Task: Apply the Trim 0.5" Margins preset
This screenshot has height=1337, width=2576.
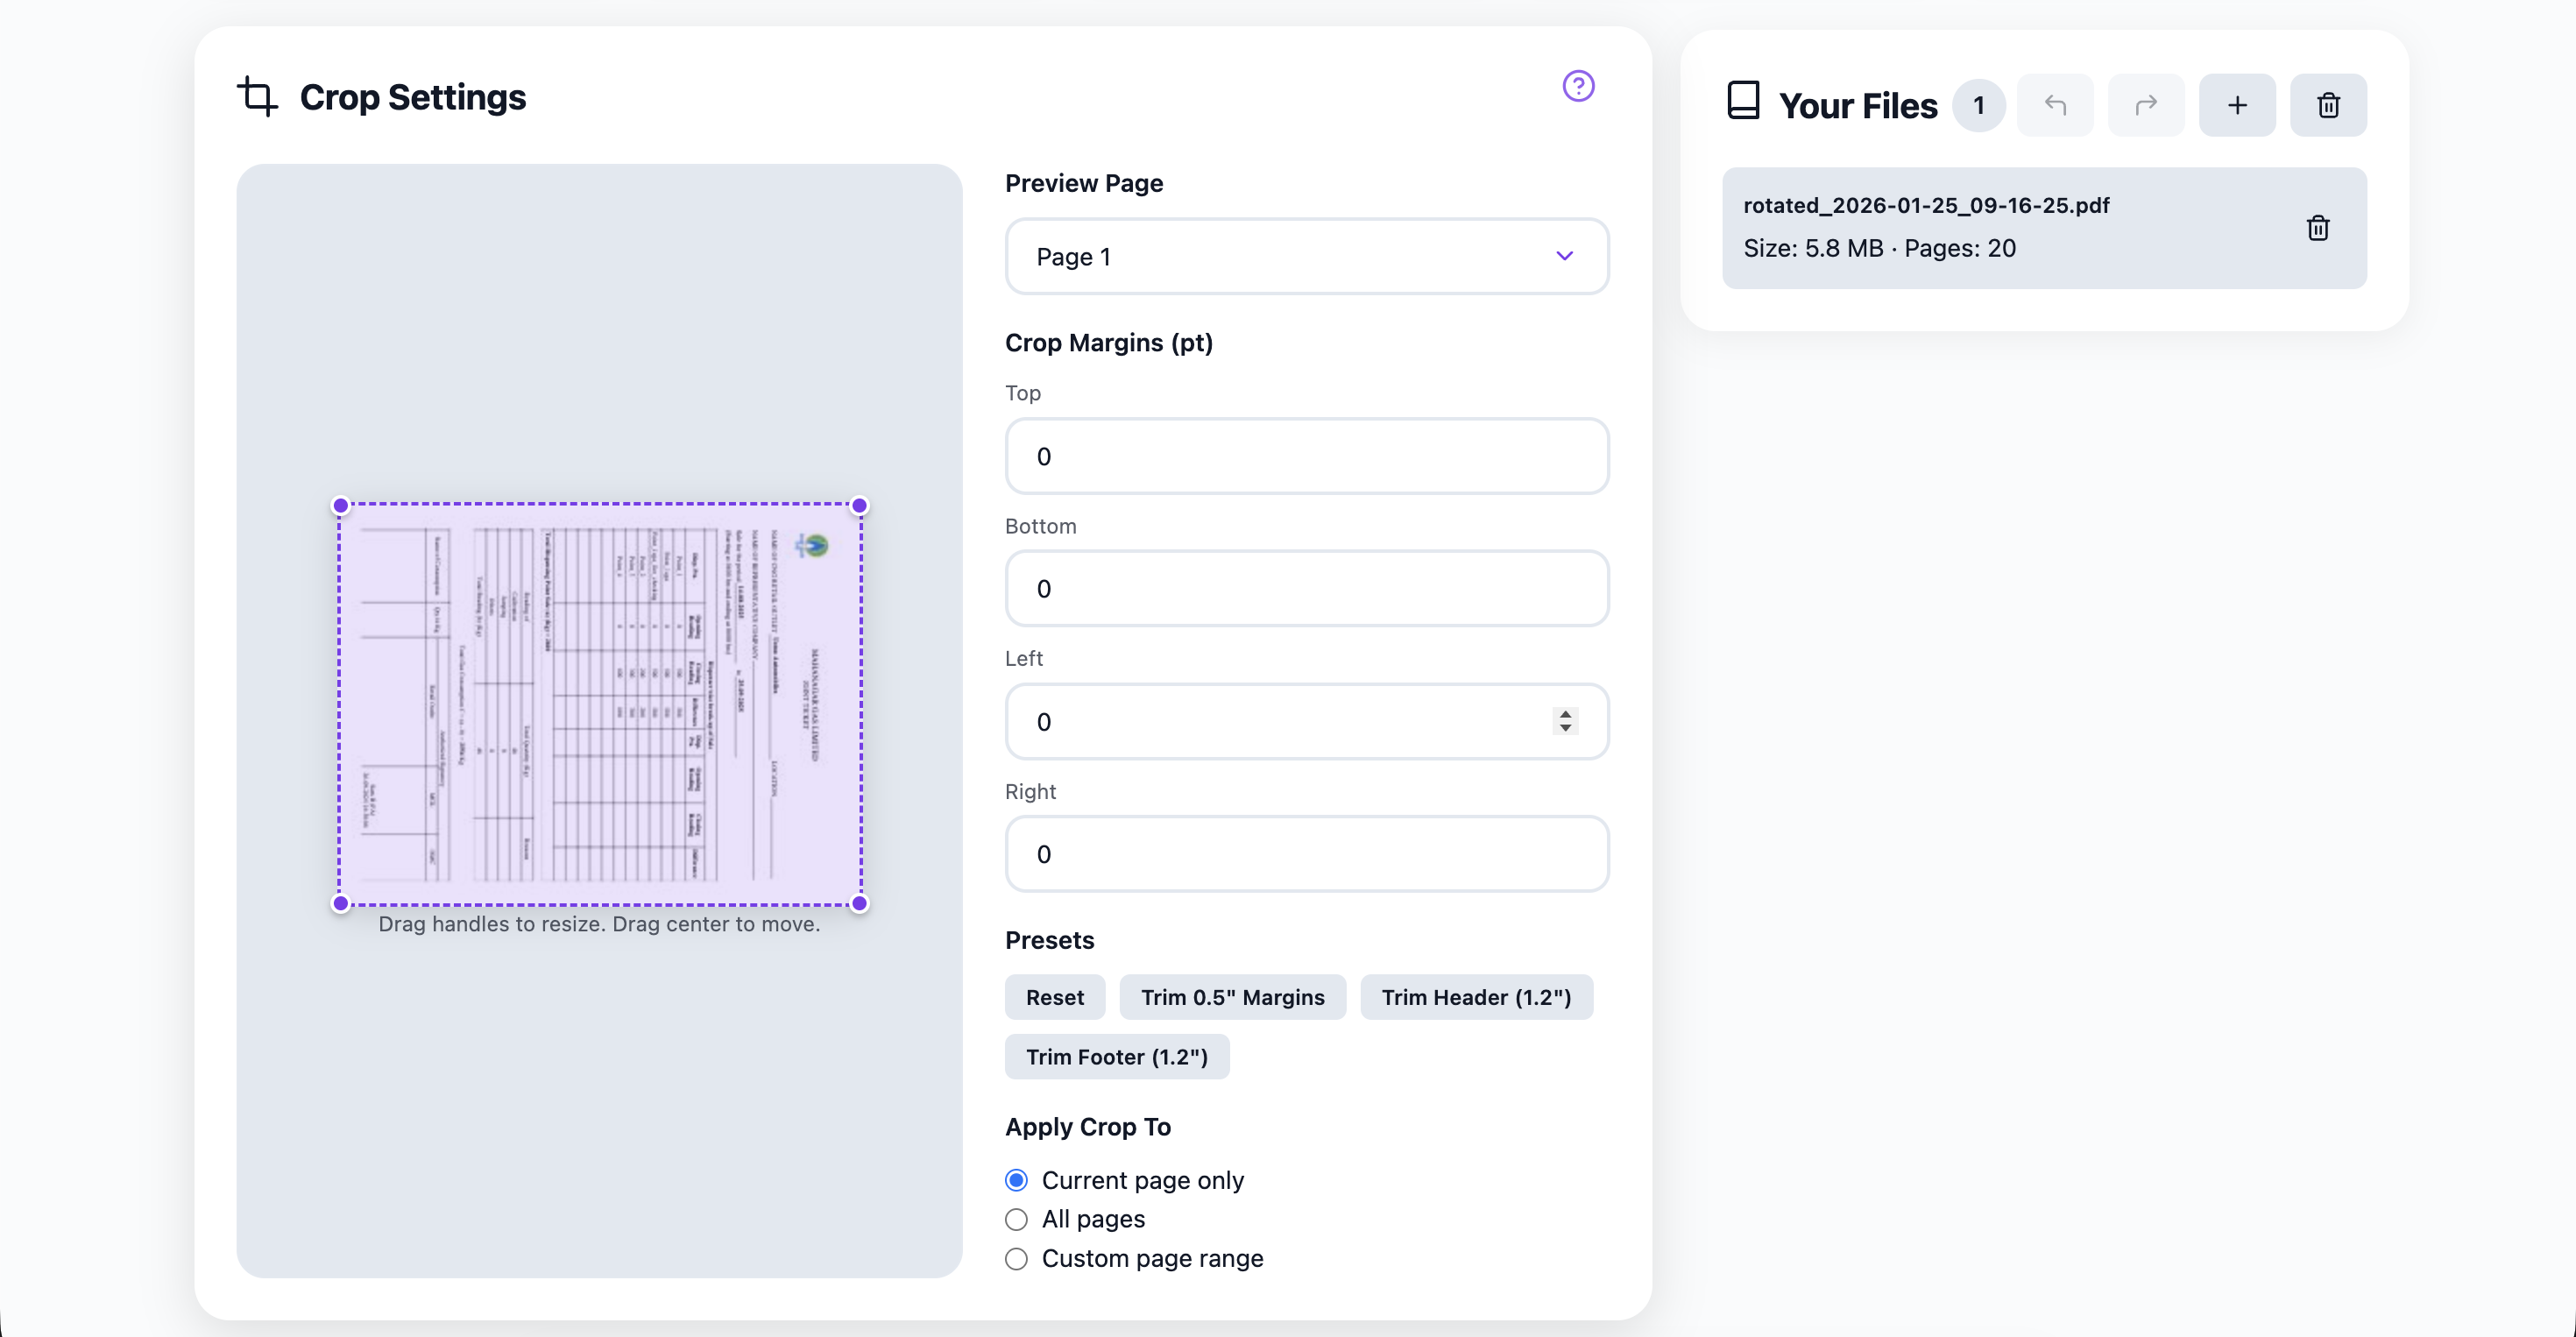Action: [1232, 997]
